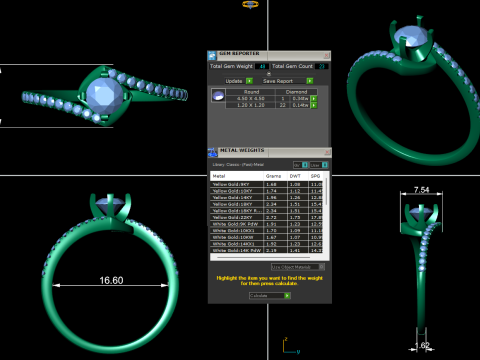
Task: Click the round gem shape thumbnail
Action: click(x=218, y=96)
